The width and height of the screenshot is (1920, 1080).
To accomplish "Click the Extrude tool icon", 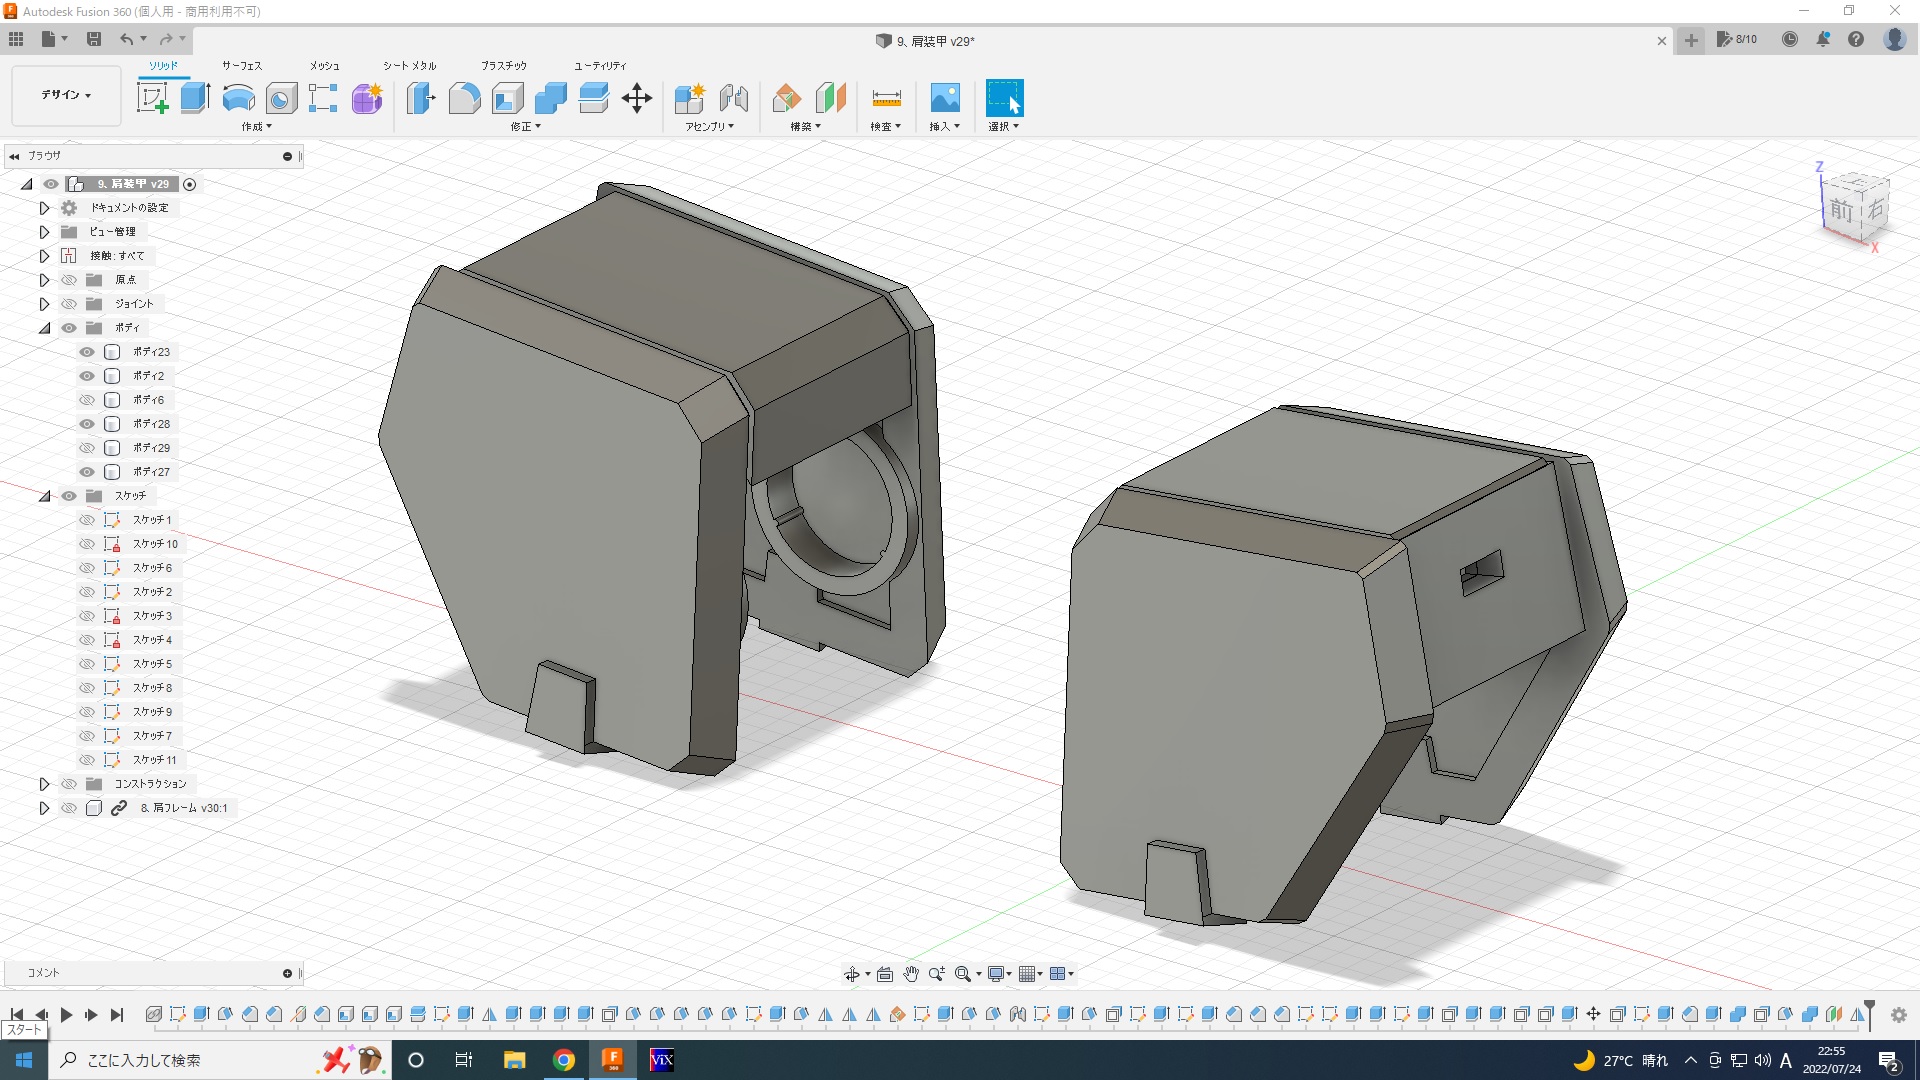I will (x=195, y=98).
